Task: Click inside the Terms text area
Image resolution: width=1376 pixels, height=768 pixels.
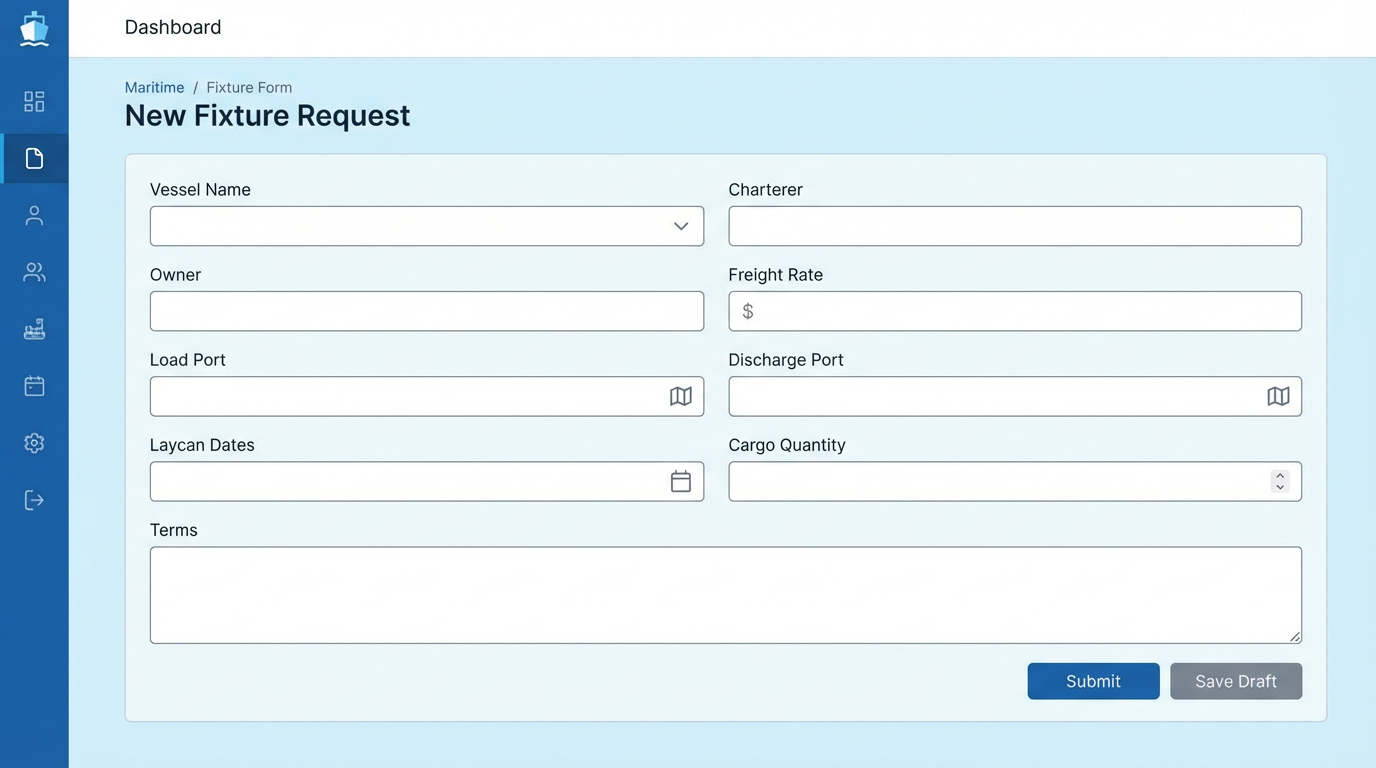Action: tap(725, 595)
